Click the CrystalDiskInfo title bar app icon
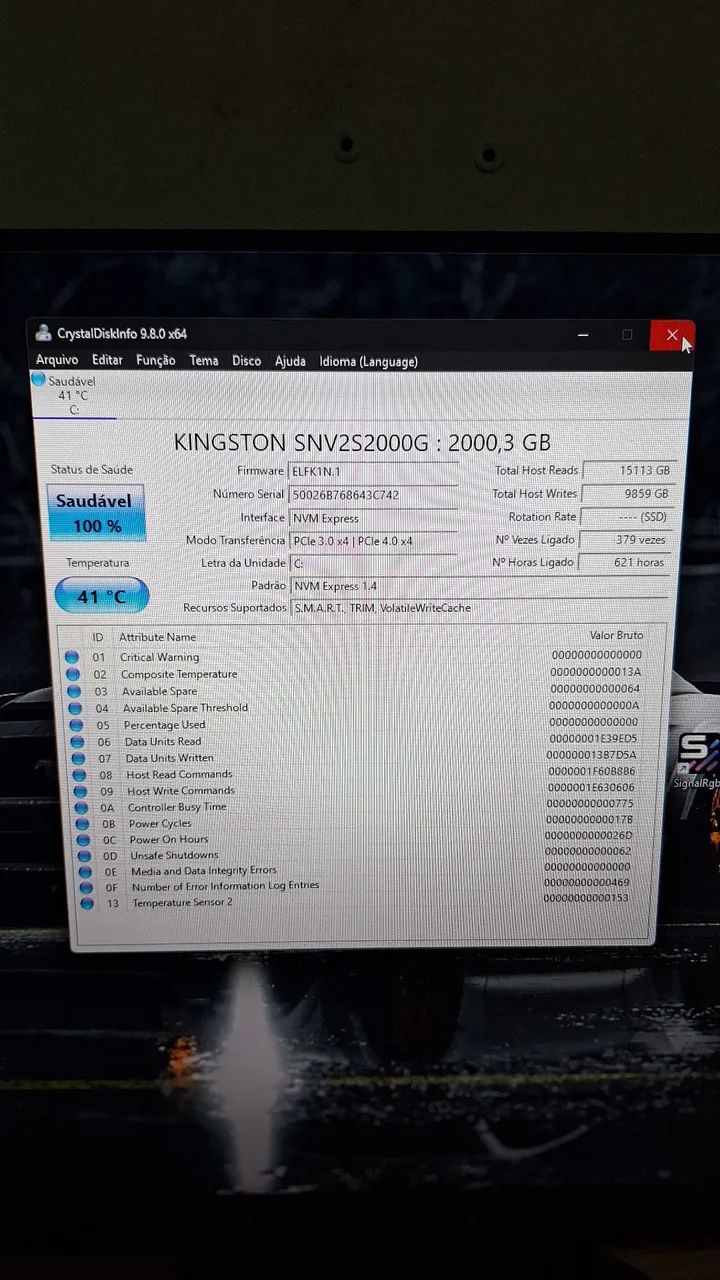 [43, 333]
